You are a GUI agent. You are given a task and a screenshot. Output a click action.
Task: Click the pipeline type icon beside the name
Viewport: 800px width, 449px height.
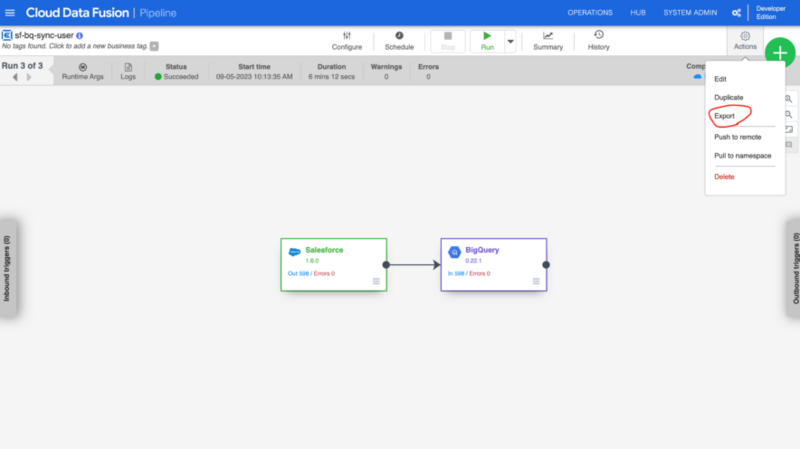pos(7,35)
